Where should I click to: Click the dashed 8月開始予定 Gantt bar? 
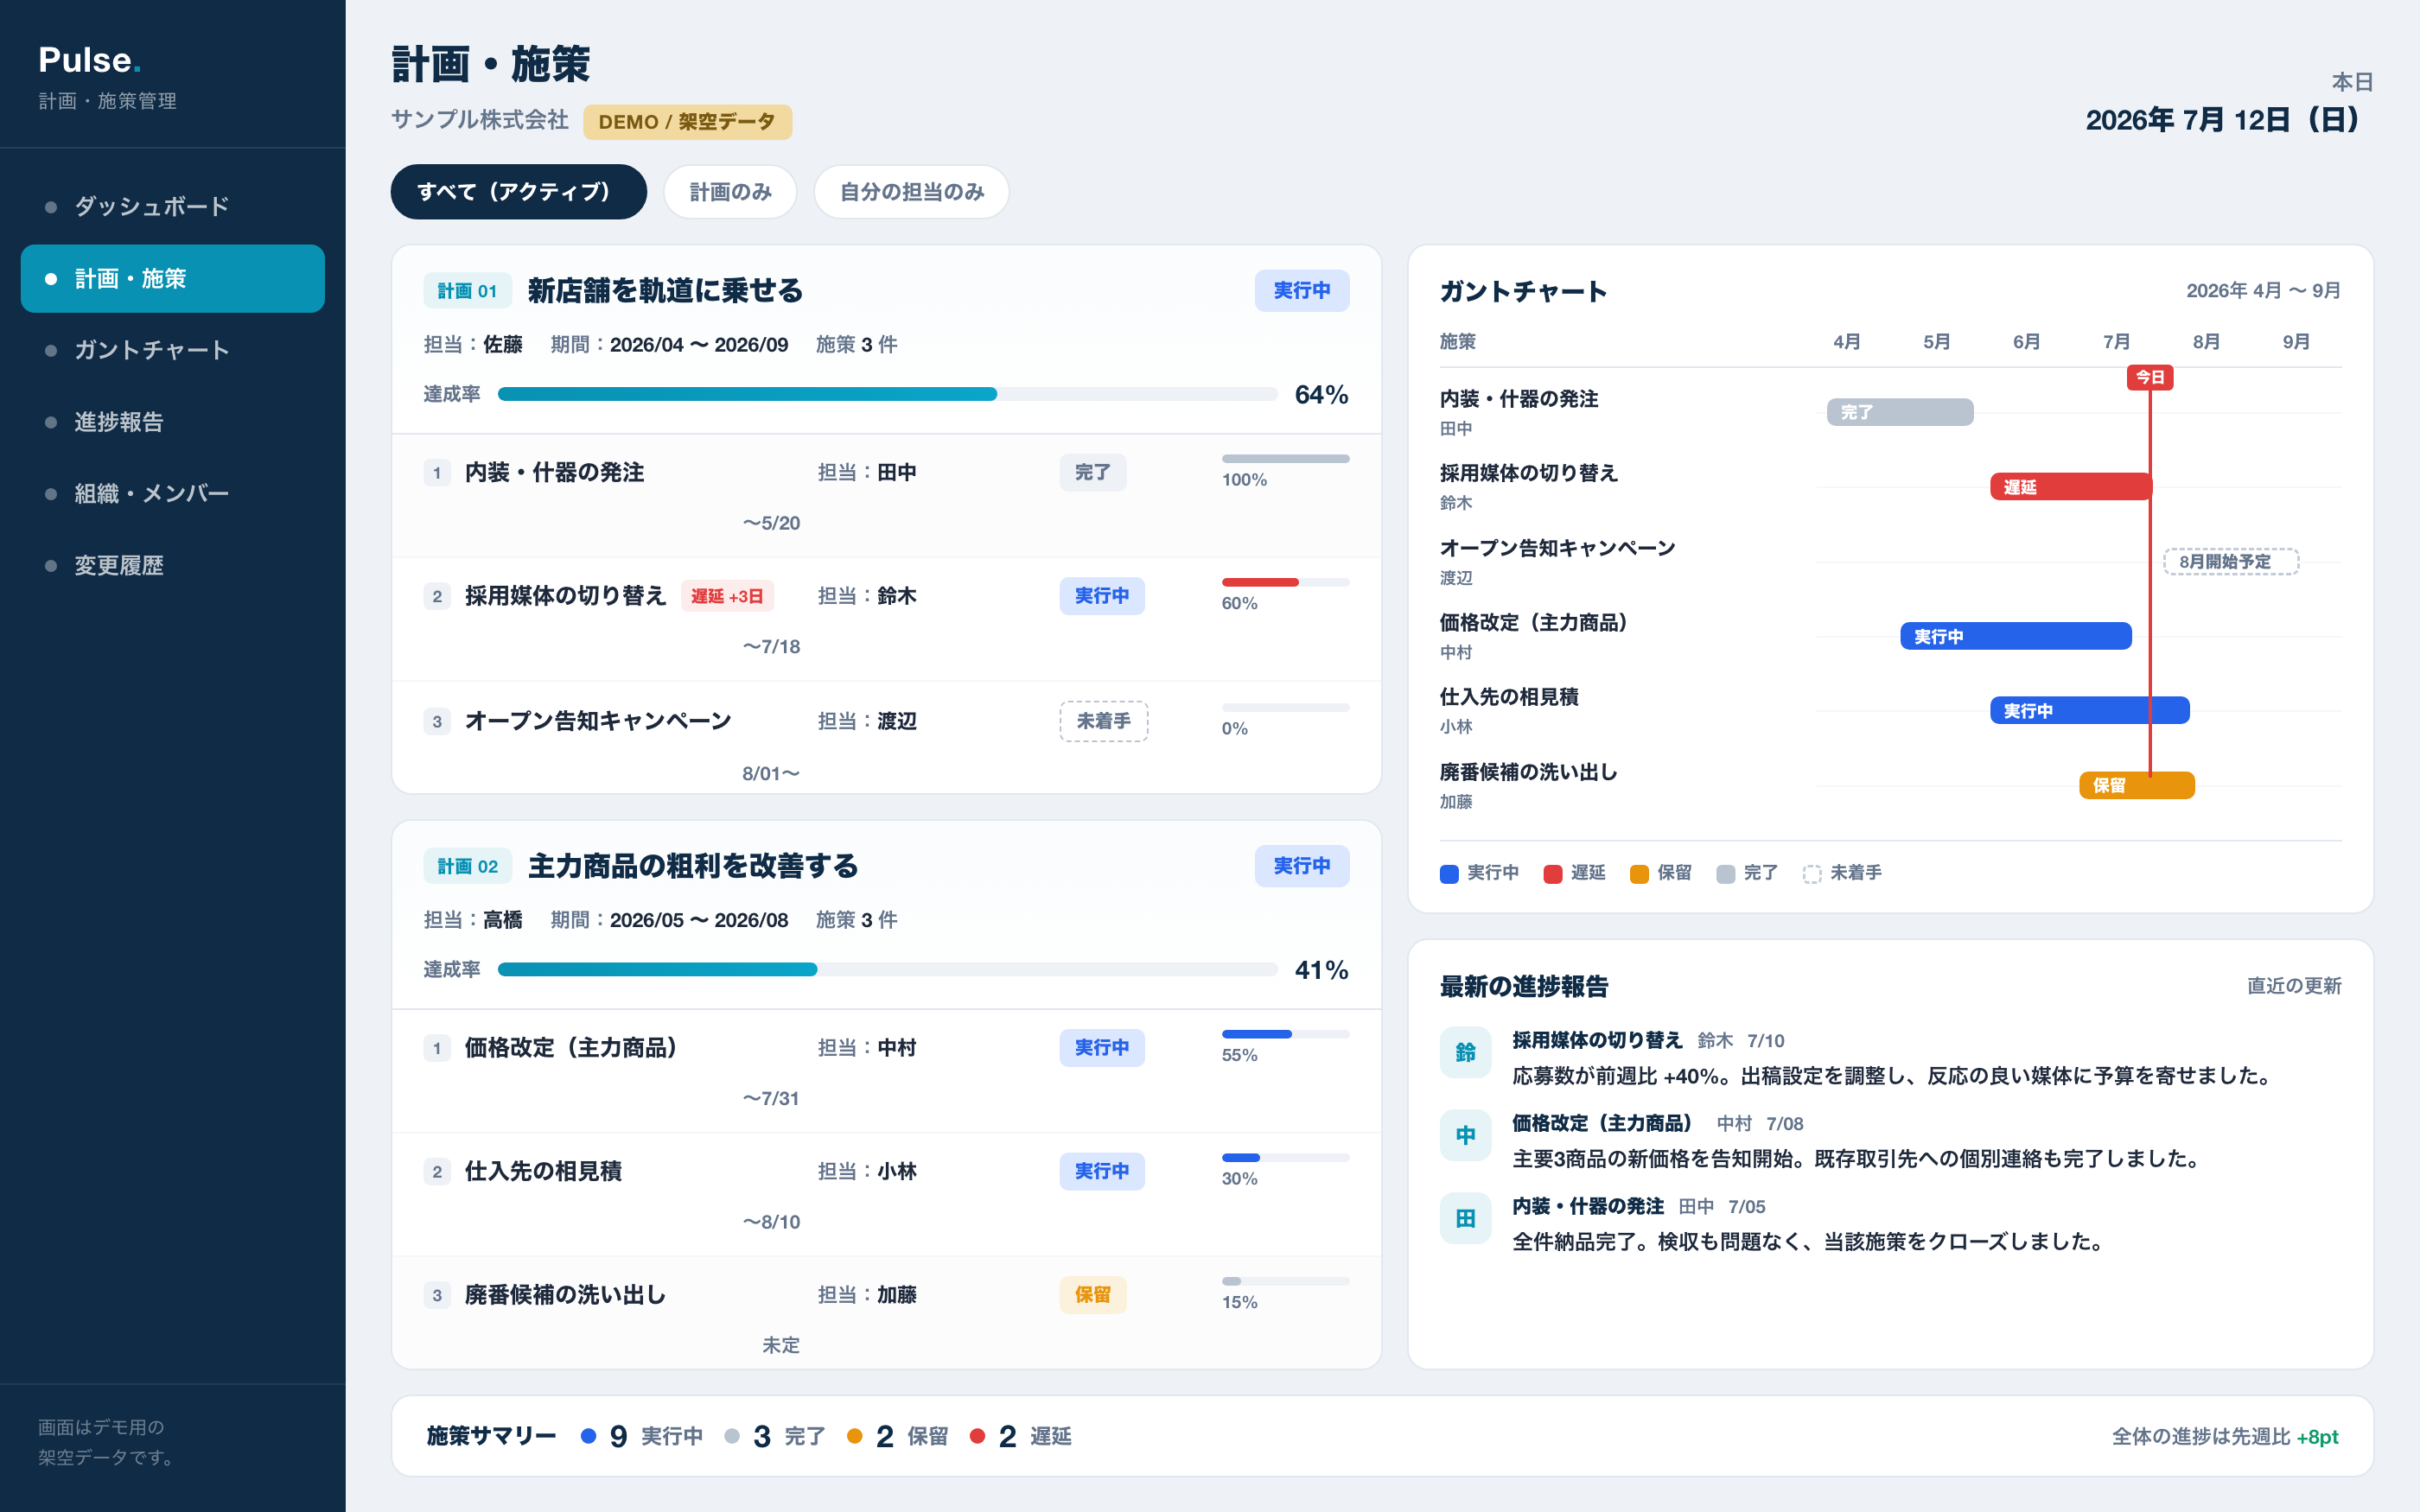(2231, 562)
